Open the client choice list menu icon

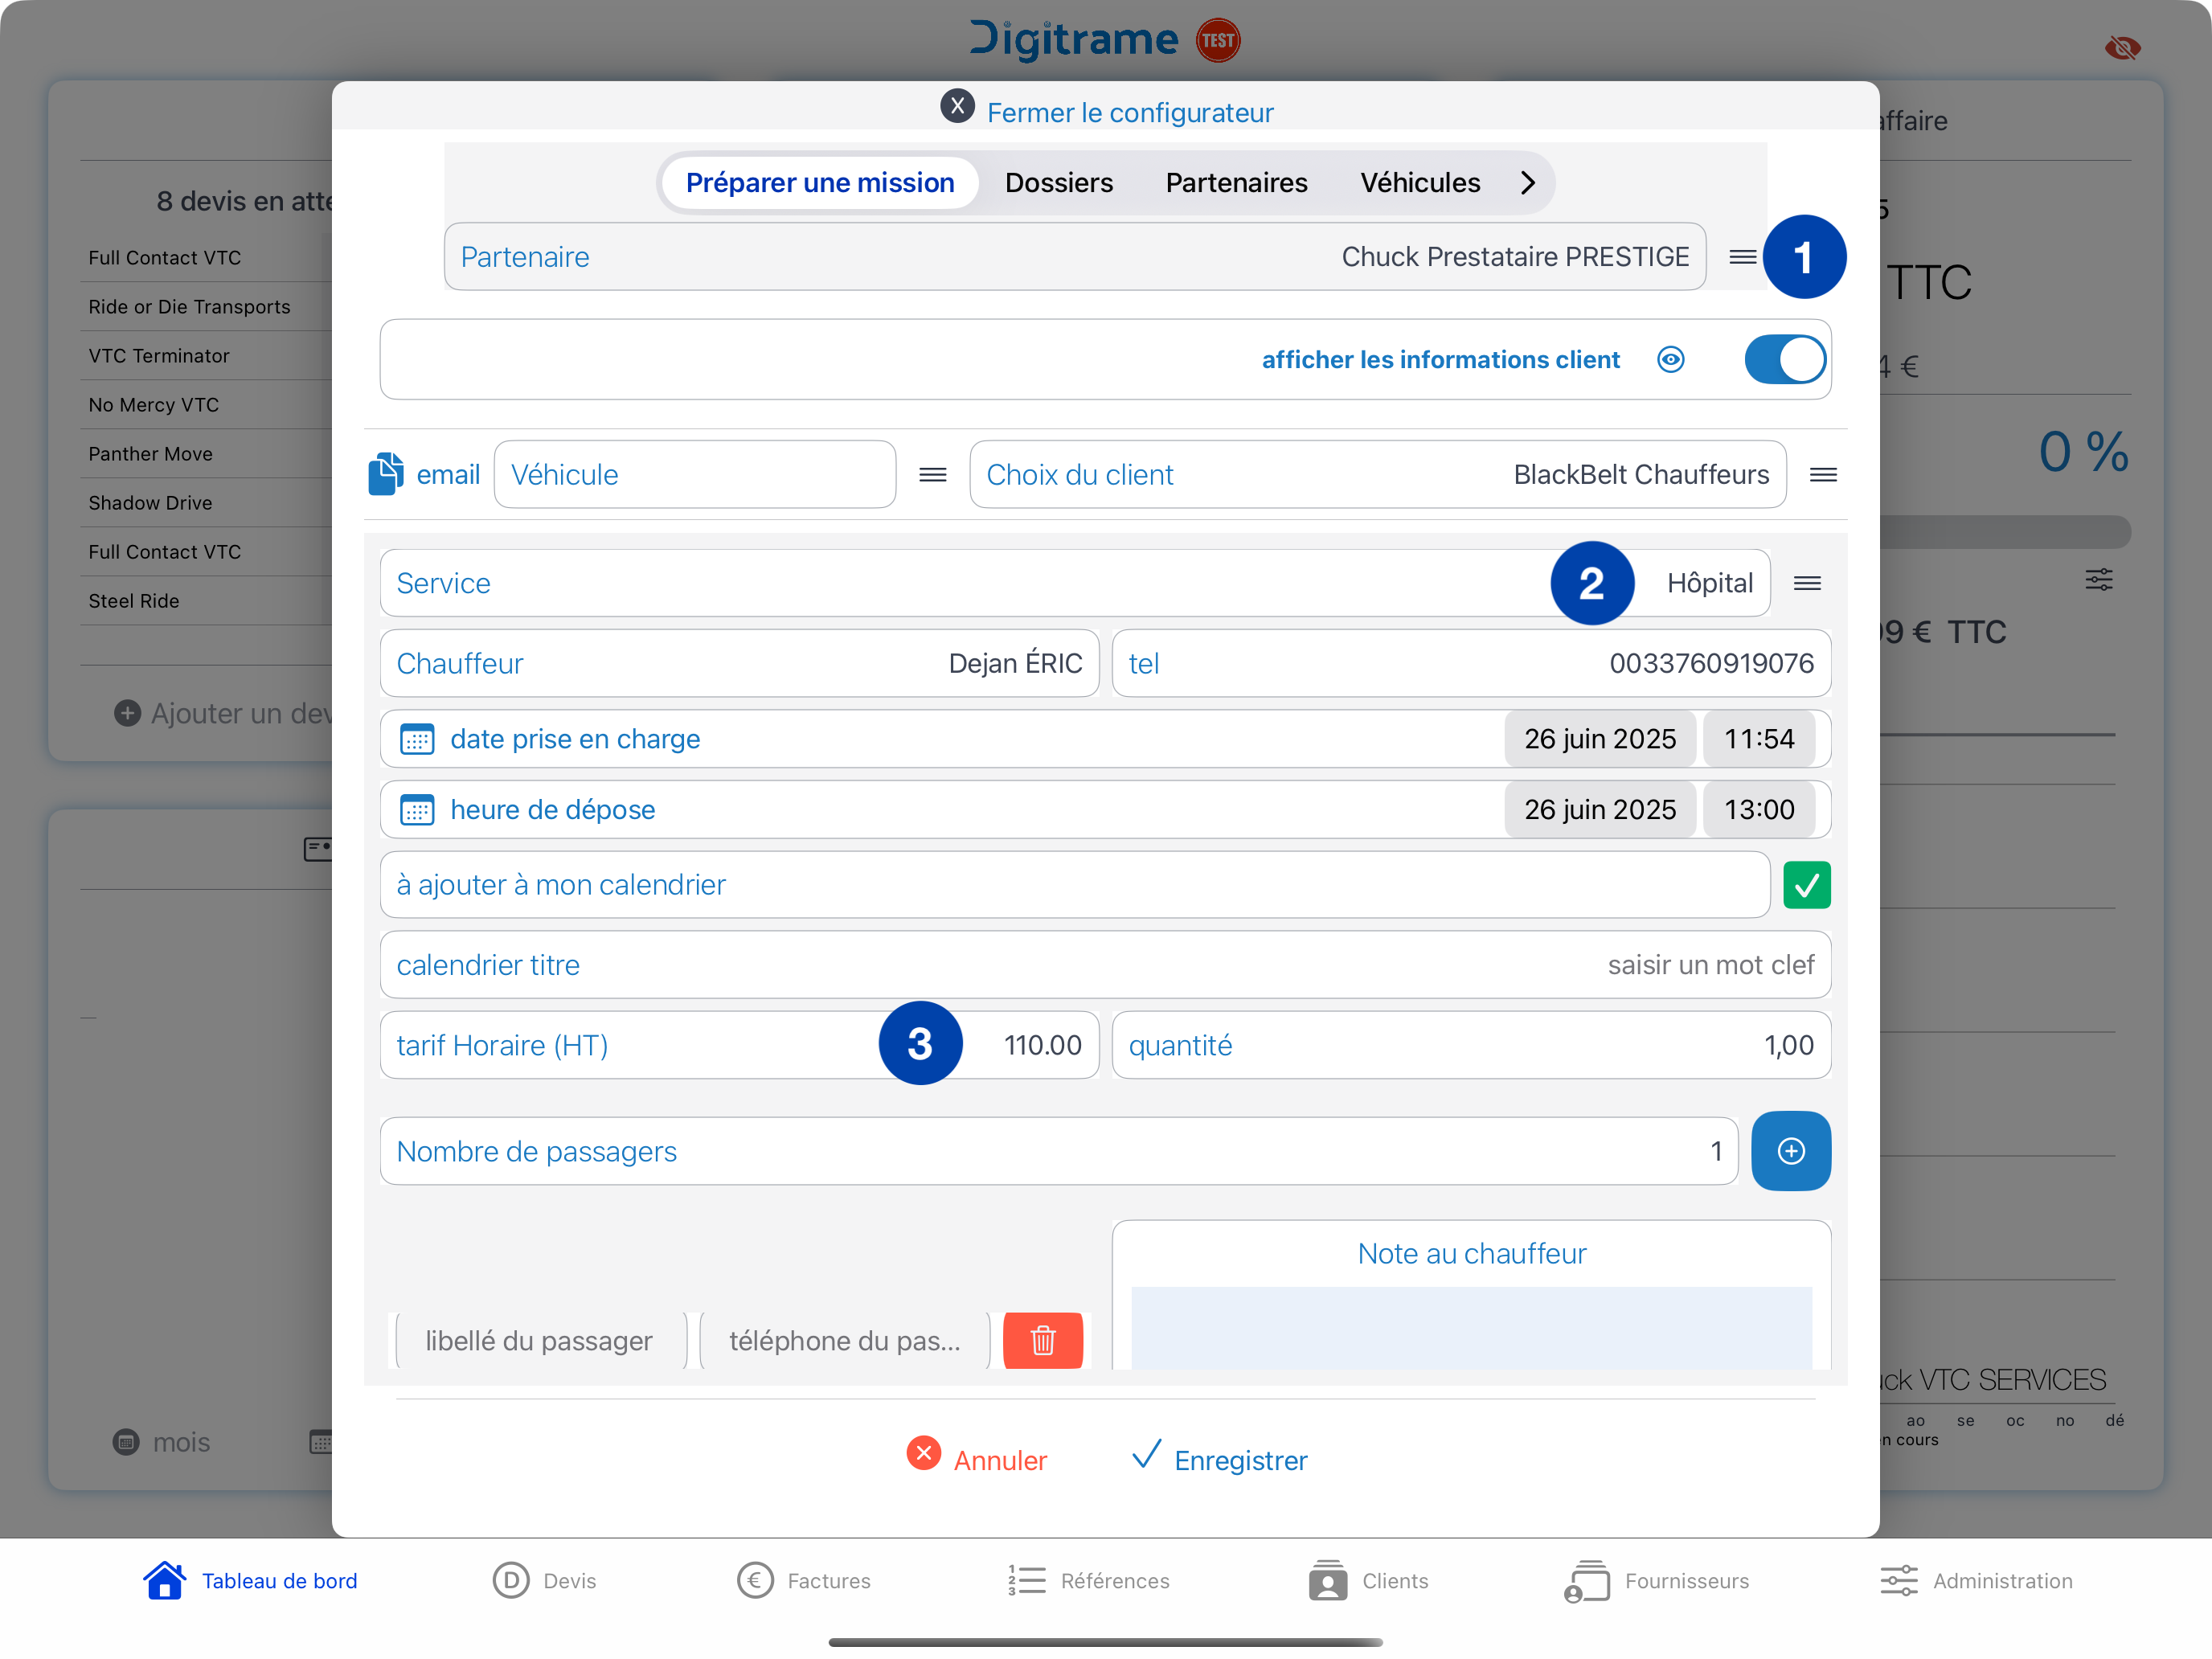coord(1823,475)
